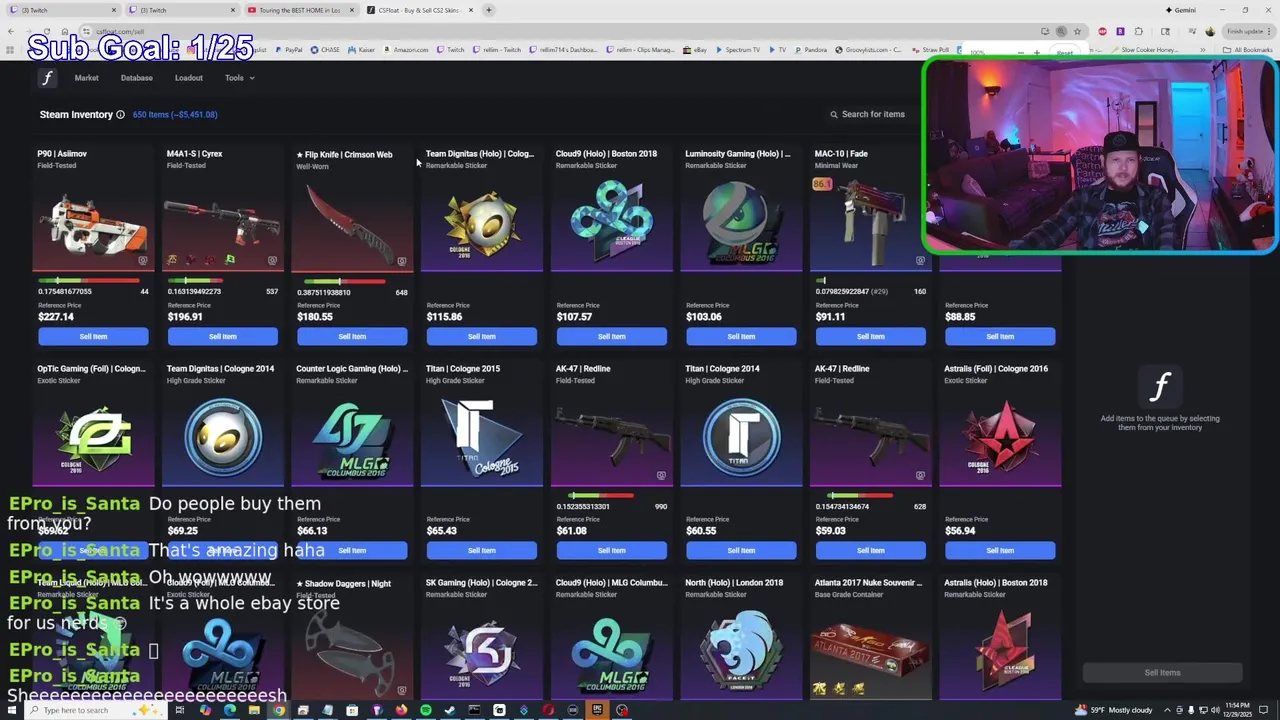Select the North Holo London 2018 sticker

coord(741,650)
